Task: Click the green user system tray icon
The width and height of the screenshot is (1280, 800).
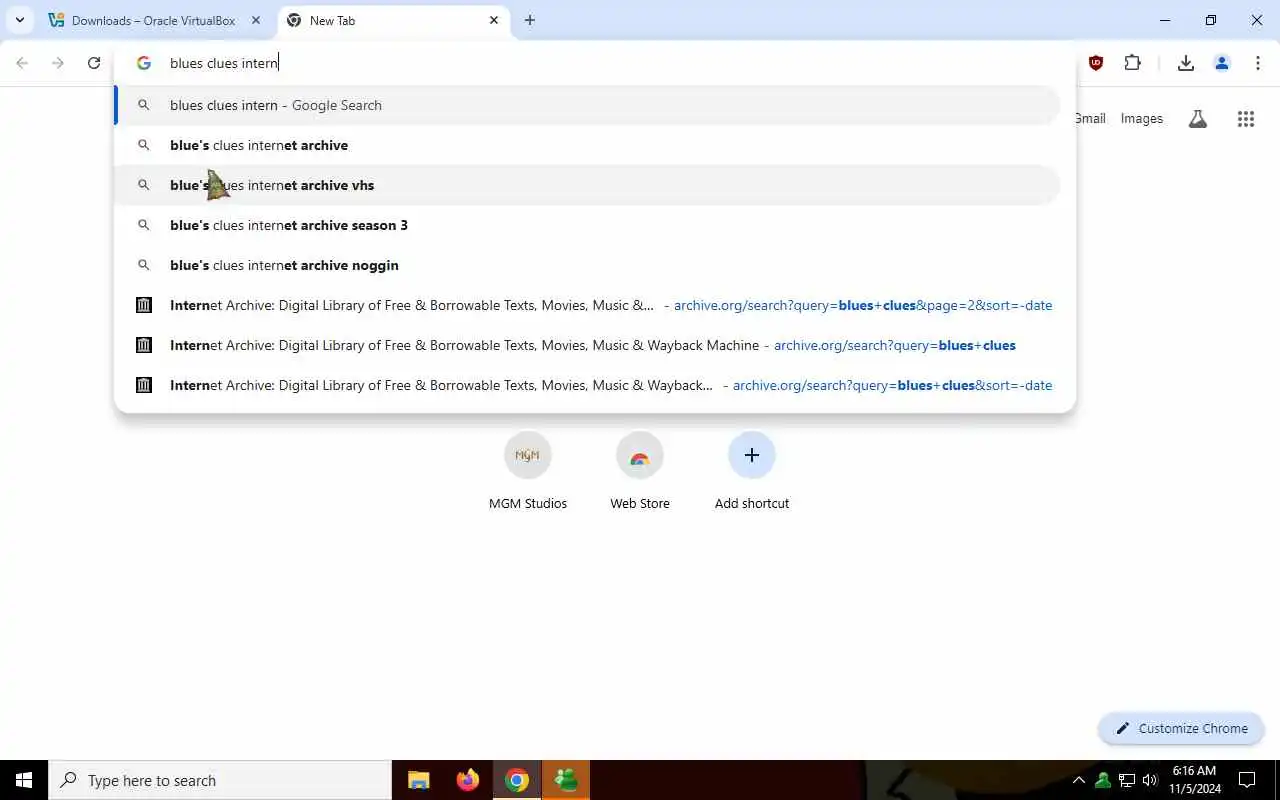Action: point(1103,780)
